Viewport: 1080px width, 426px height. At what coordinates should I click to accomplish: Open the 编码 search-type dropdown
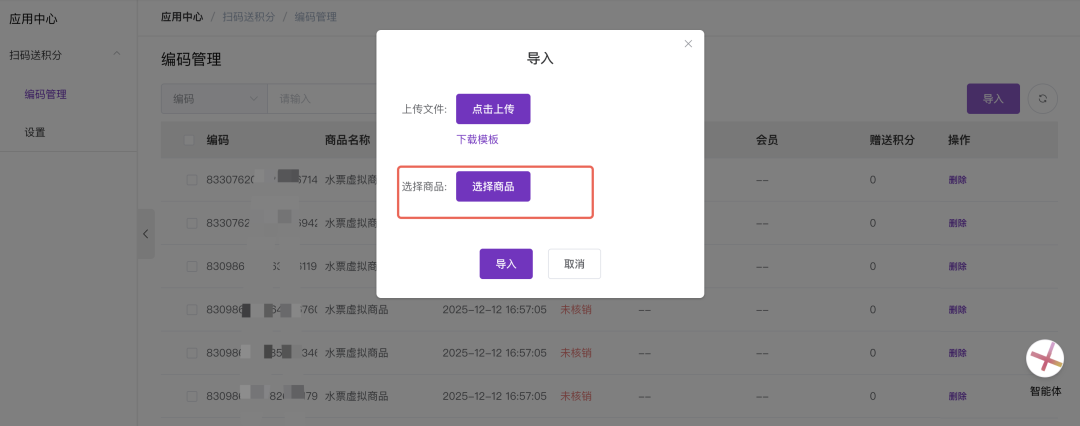coord(213,99)
